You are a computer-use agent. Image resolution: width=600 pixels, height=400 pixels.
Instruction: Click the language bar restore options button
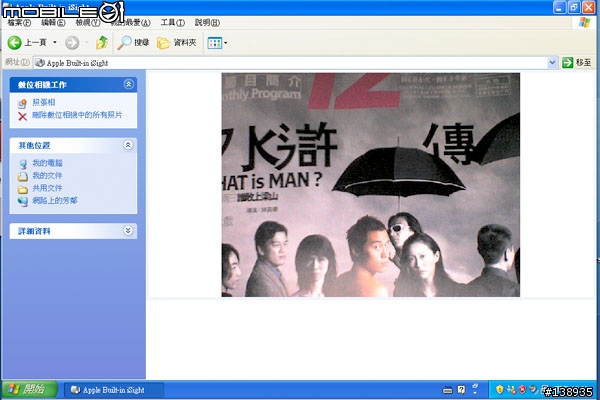tap(475, 386)
